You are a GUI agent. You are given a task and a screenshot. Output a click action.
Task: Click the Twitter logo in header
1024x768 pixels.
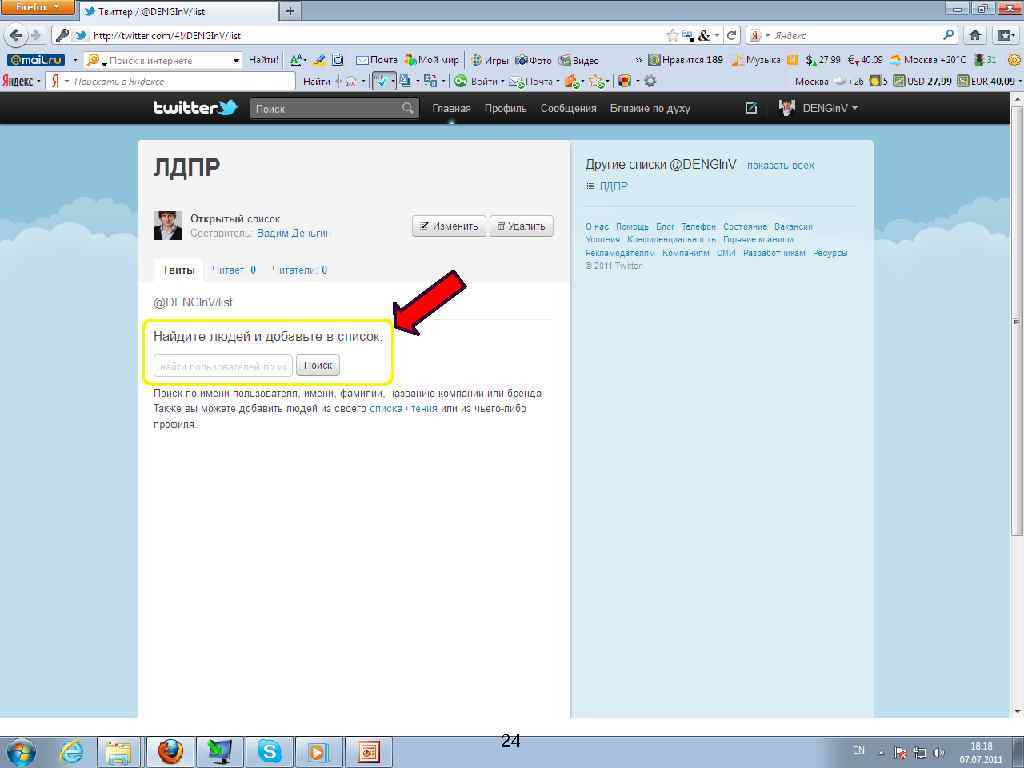point(195,108)
